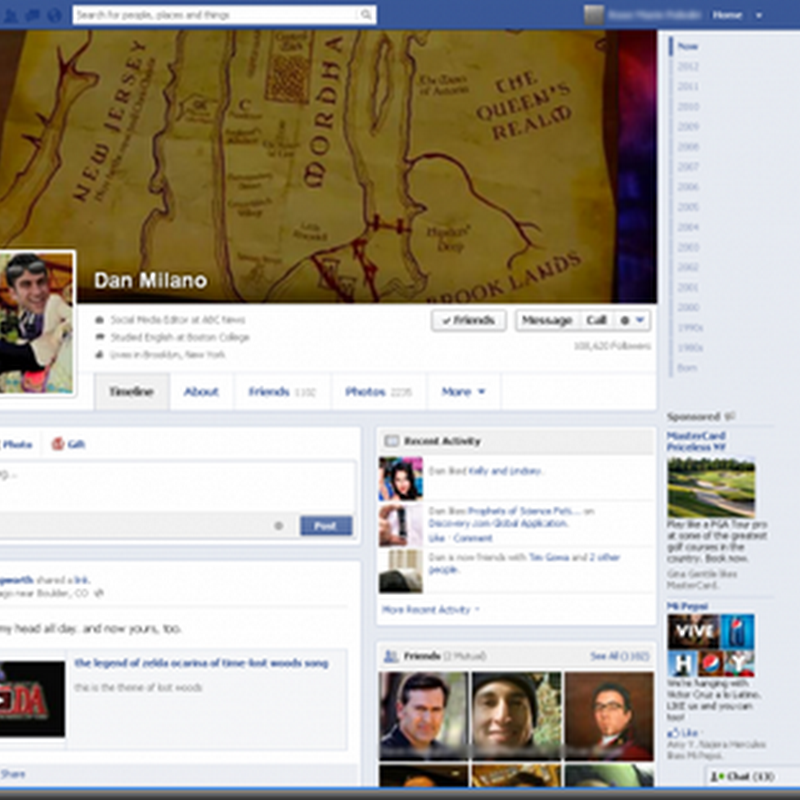Viewport: 800px width, 800px height.
Task: Click the Recent Activity header icon
Action: point(391,441)
